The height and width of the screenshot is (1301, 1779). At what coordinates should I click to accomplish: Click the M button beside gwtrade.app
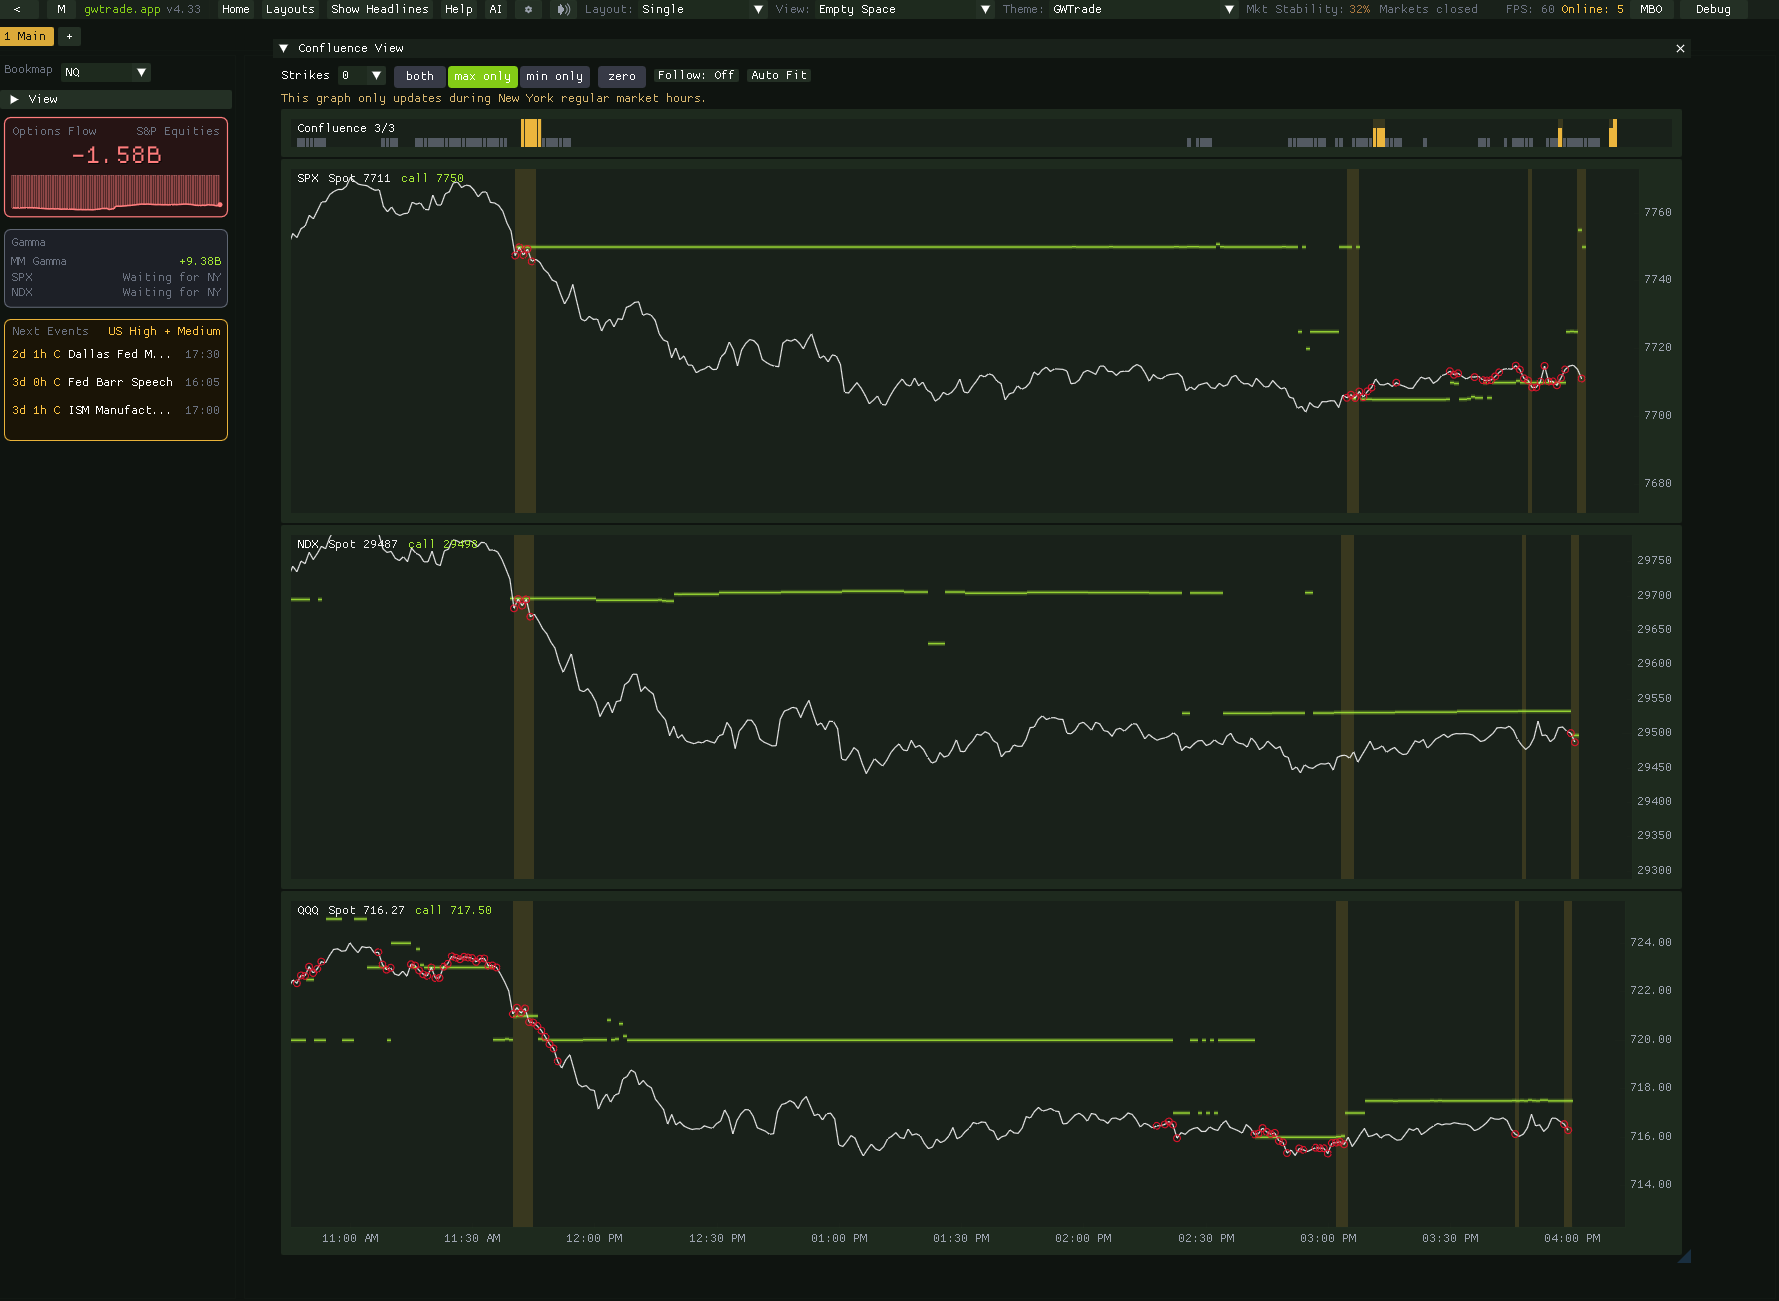pos(61,9)
